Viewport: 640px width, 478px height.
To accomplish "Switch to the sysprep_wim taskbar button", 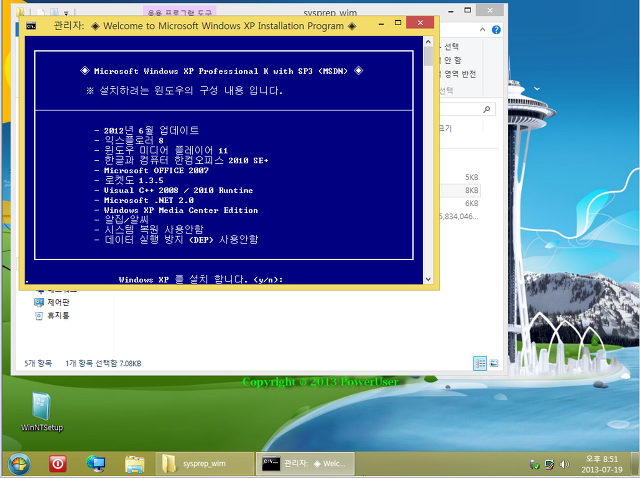I will point(204,464).
